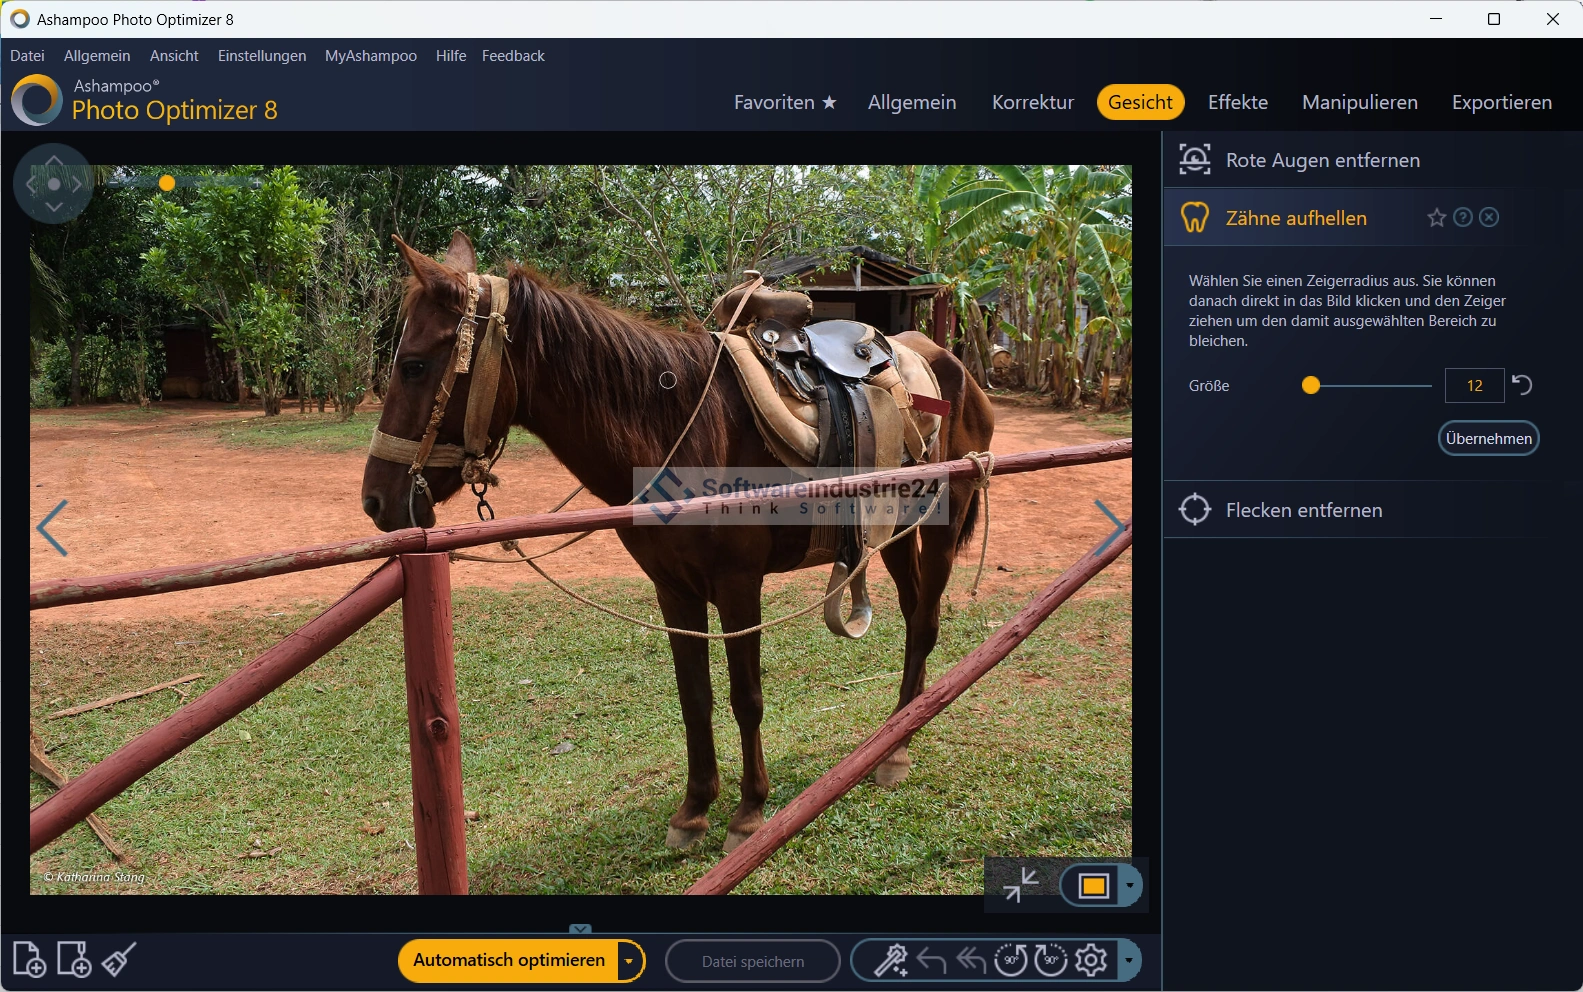The height and width of the screenshot is (992, 1583).
Task: Click the brush clean-up icon
Action: pyautogui.click(x=119, y=960)
